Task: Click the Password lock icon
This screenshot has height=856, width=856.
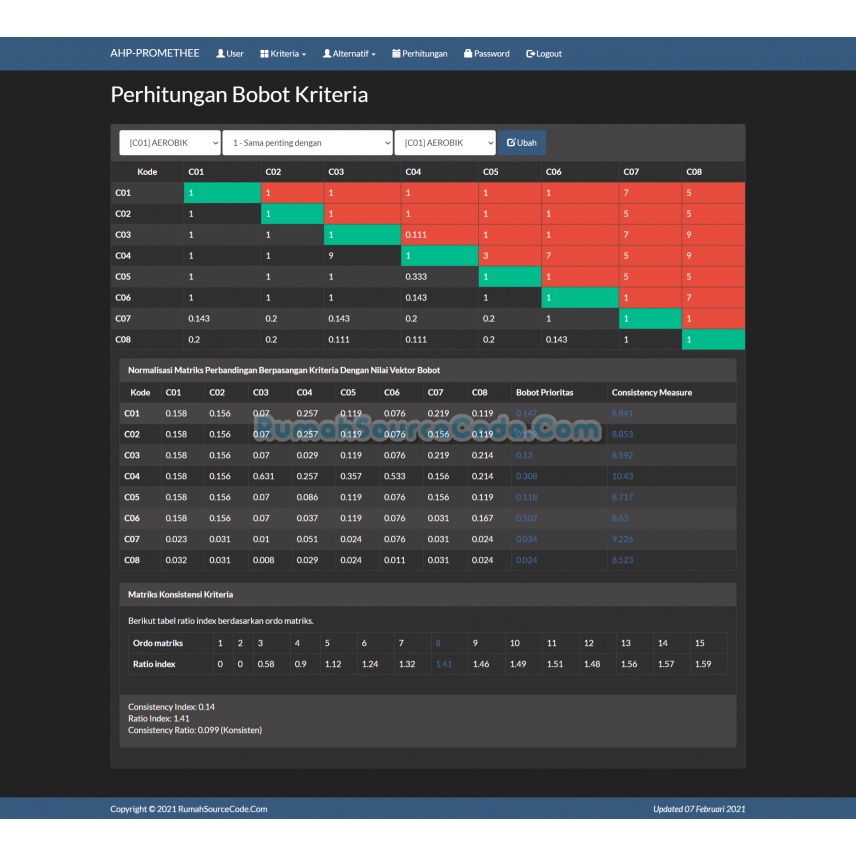Action: click(468, 54)
